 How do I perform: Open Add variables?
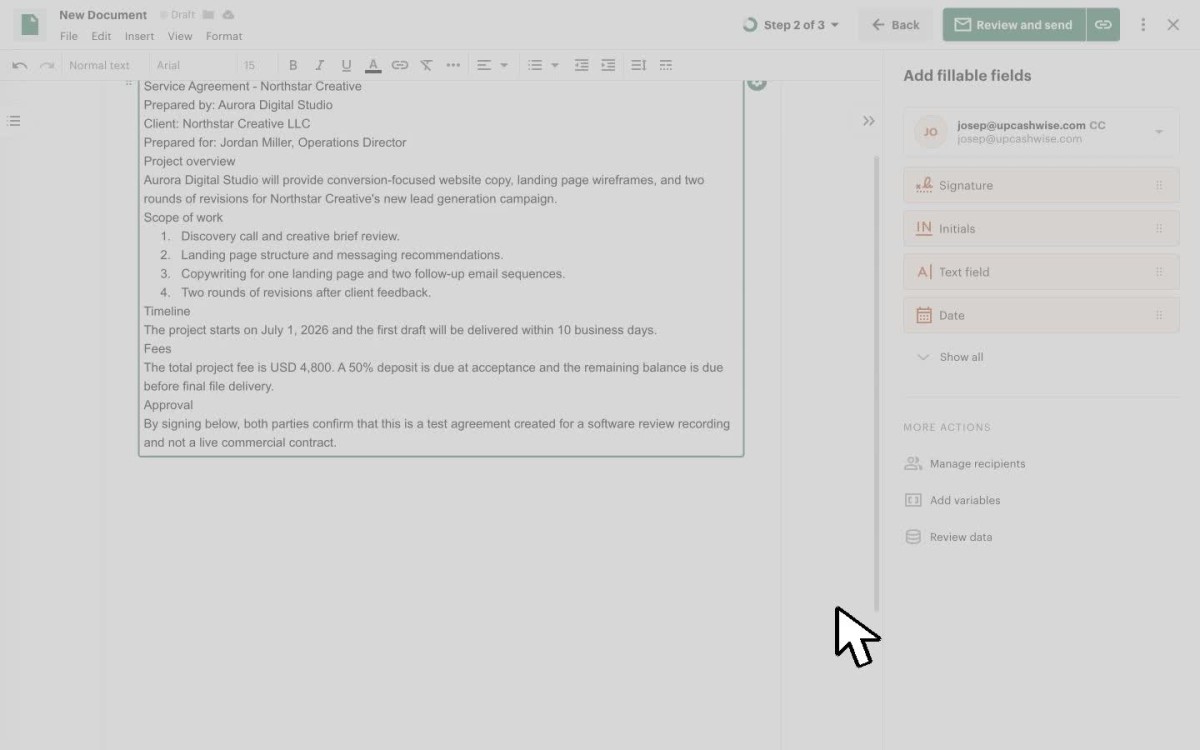[x=952, y=500]
